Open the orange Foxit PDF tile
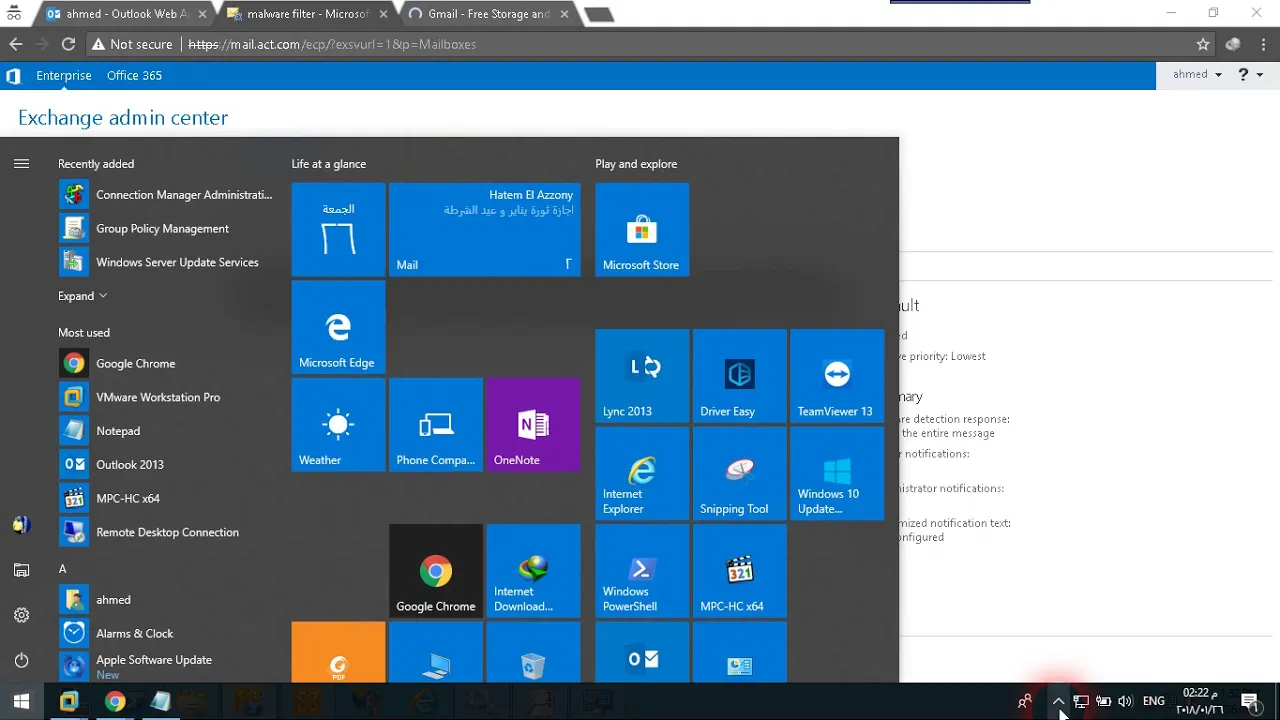Image resolution: width=1280 pixels, height=720 pixels. tap(338, 652)
